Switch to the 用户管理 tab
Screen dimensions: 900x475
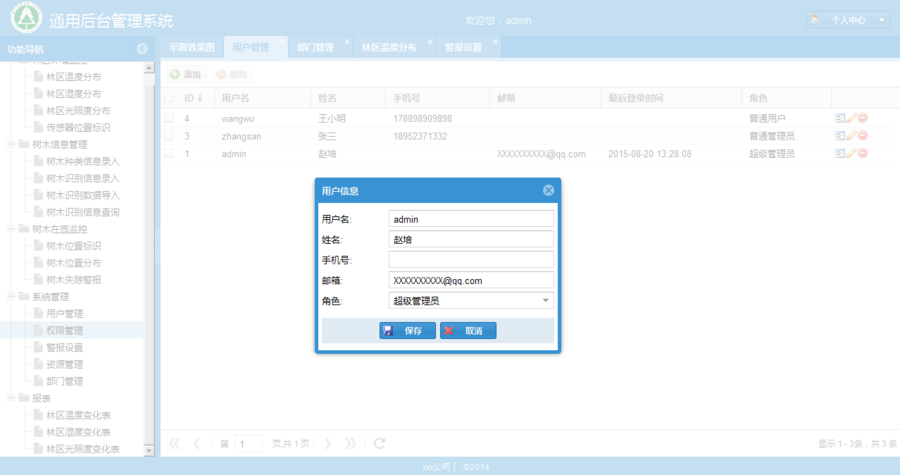click(251, 48)
